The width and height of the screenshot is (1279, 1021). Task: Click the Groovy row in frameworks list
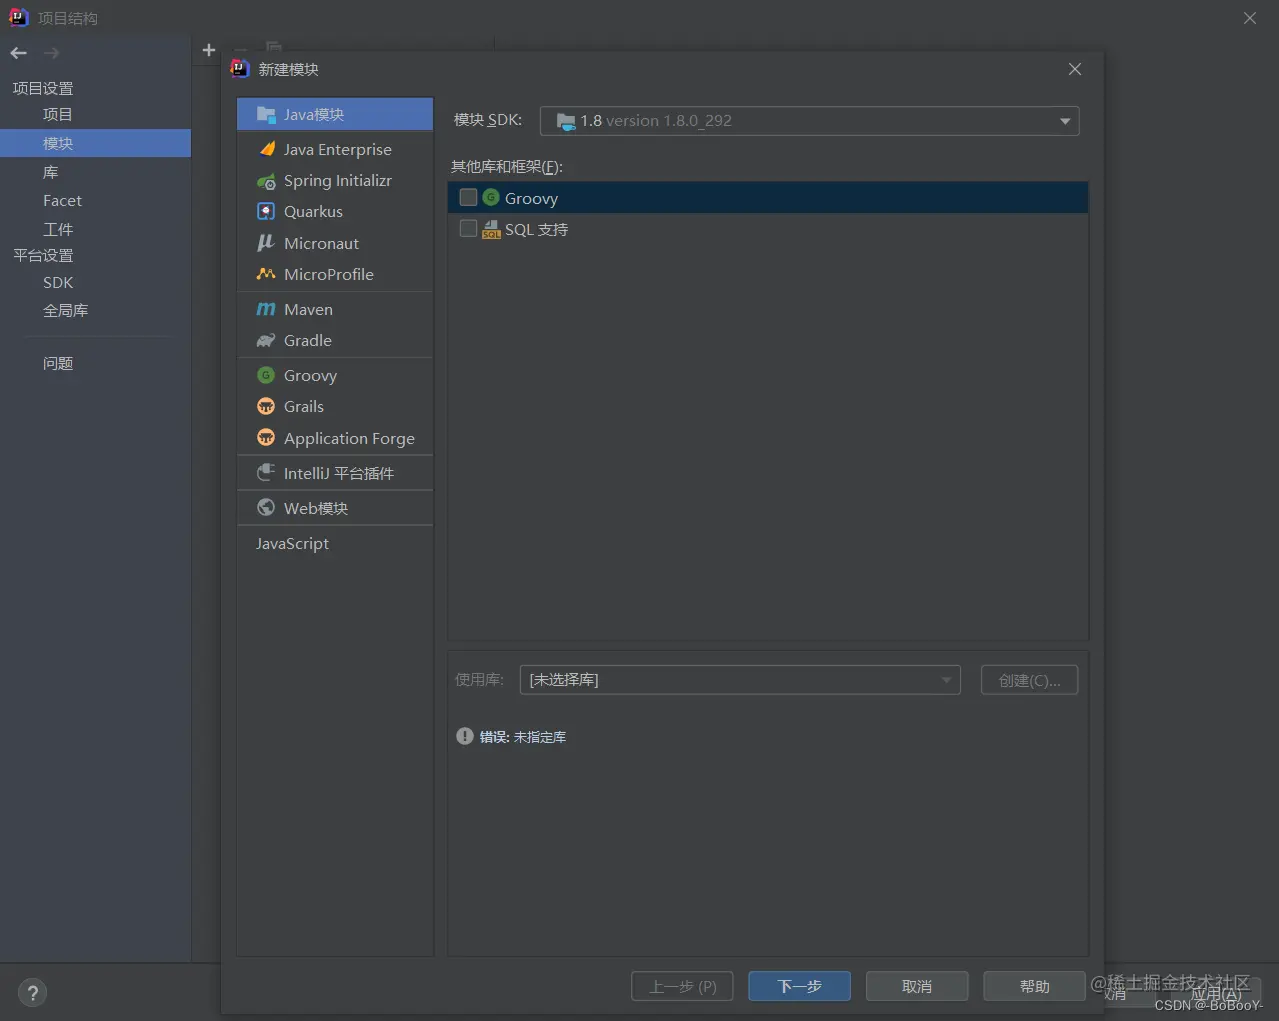tap(768, 197)
